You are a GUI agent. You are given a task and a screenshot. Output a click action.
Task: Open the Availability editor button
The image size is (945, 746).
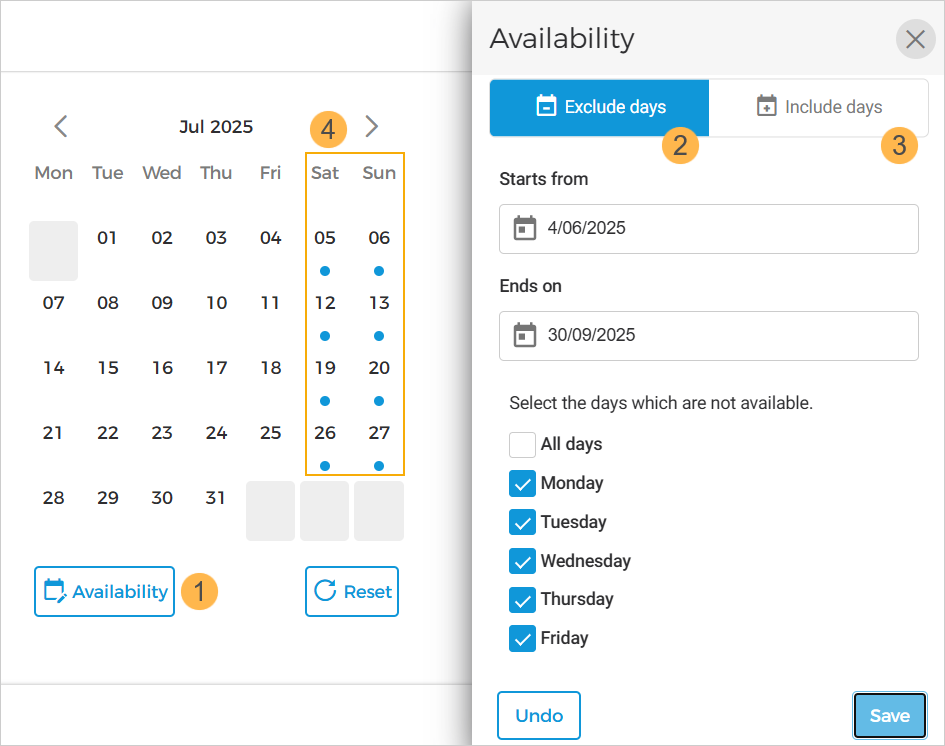[x=105, y=592]
